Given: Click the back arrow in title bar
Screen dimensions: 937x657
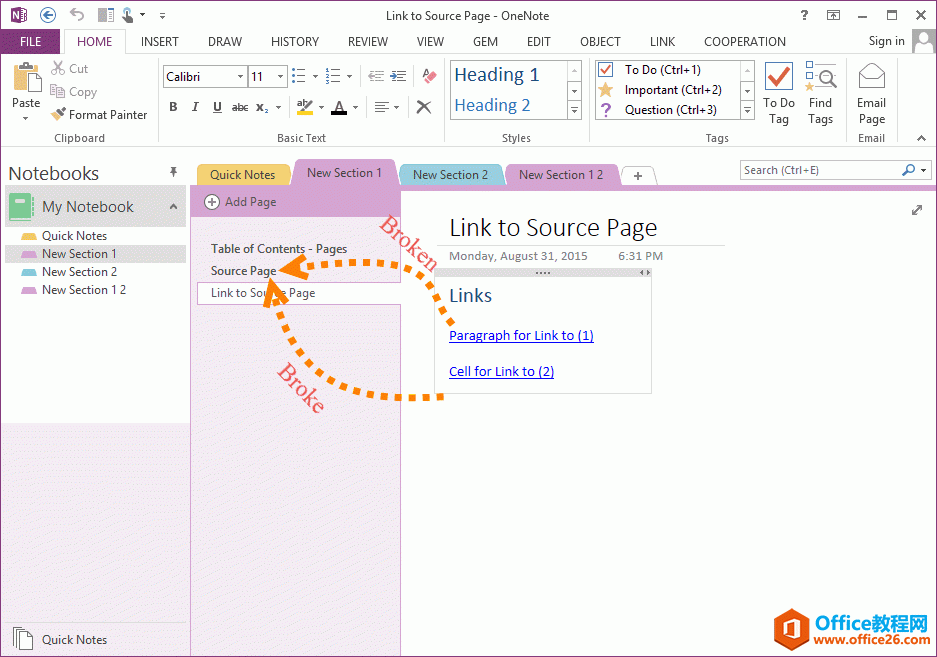Looking at the screenshot, I should (x=48, y=15).
